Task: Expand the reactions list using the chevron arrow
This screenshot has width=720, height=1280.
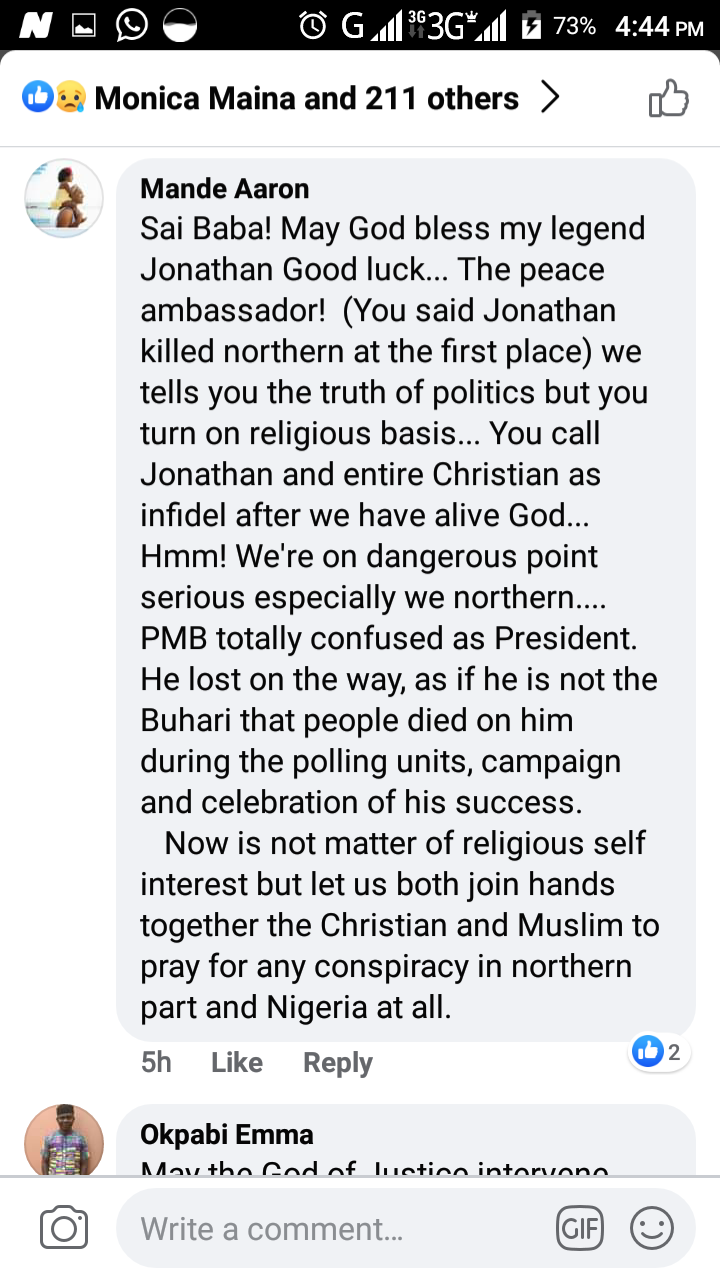Action: tap(549, 98)
